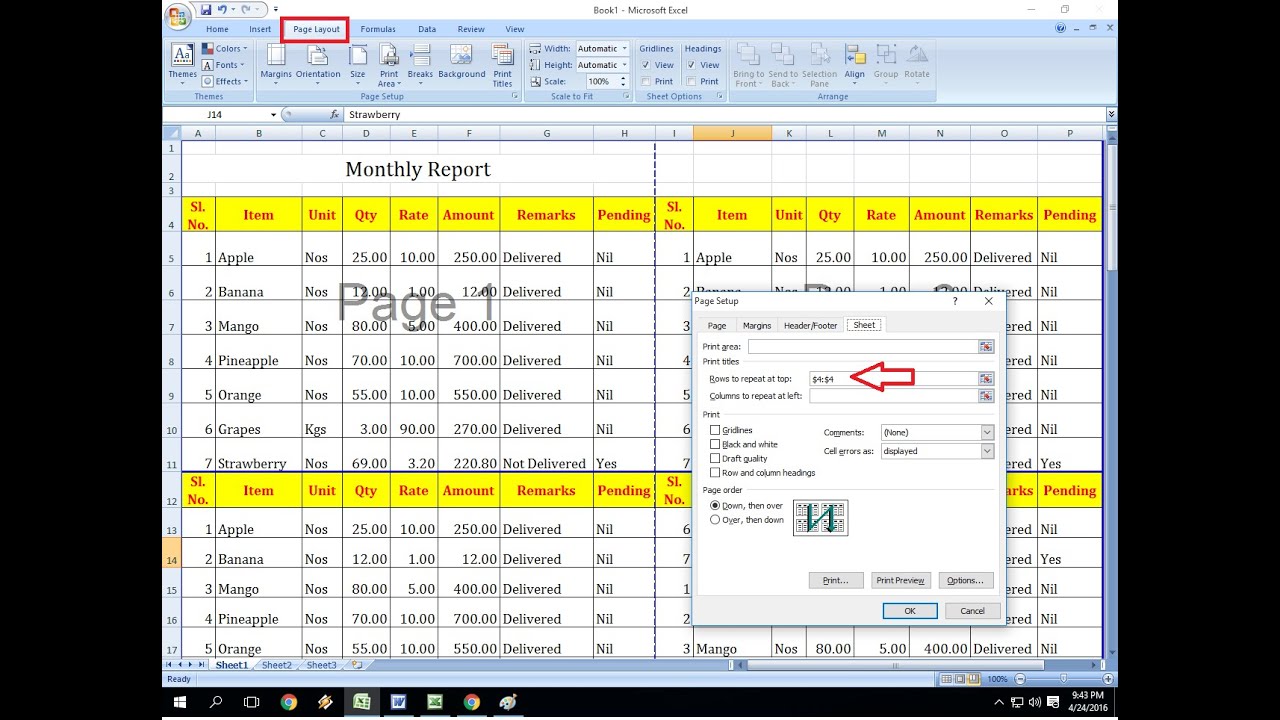Viewport: 1280px width, 720px height.
Task: Open the Breaks menu
Action: (420, 64)
